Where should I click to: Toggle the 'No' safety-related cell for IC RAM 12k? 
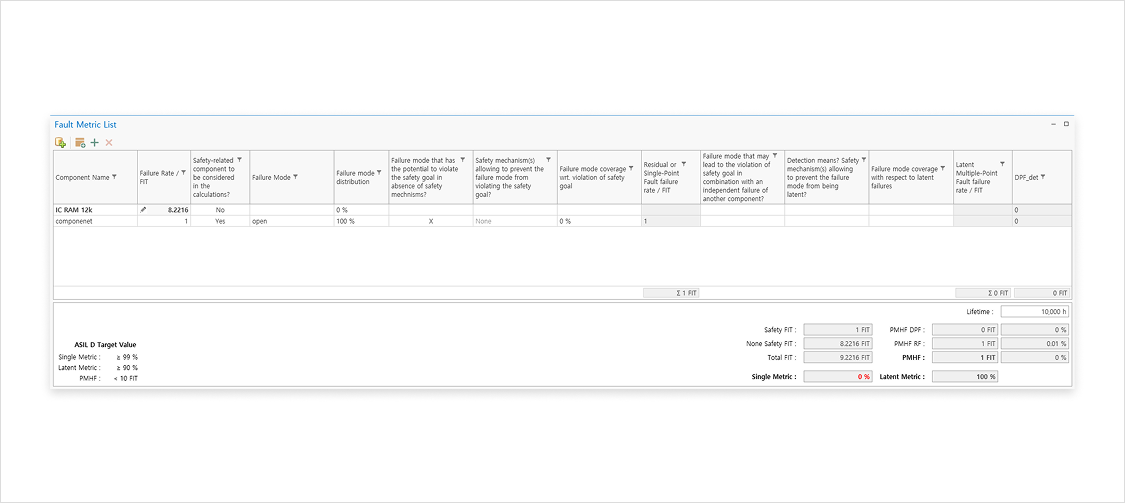pos(220,210)
